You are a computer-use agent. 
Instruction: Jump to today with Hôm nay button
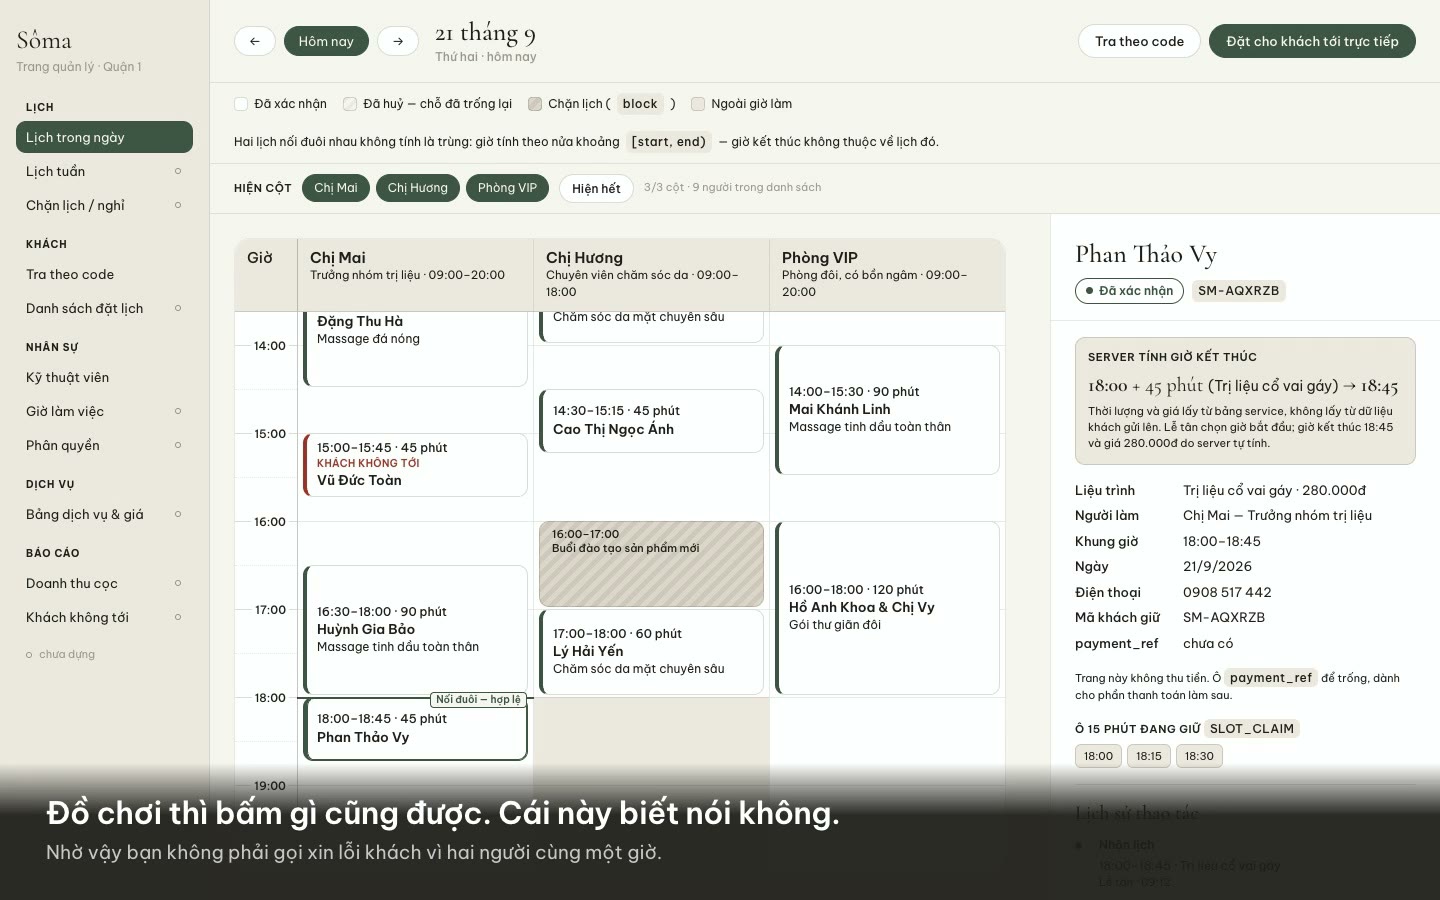pos(326,41)
